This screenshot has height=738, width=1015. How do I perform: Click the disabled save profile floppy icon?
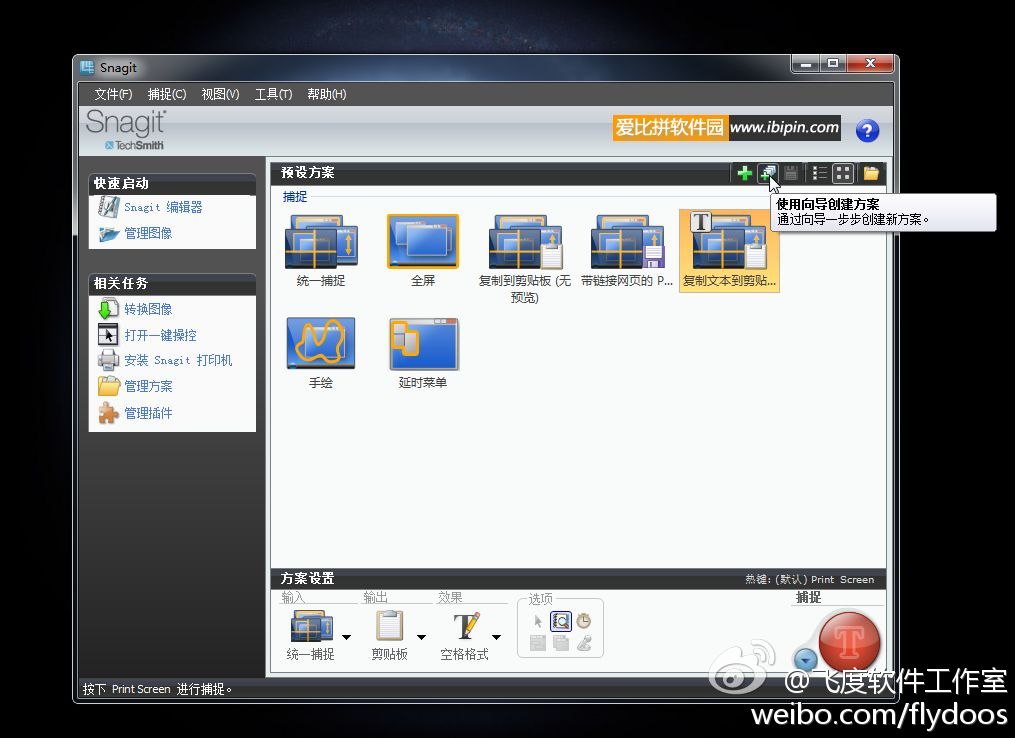[791, 173]
